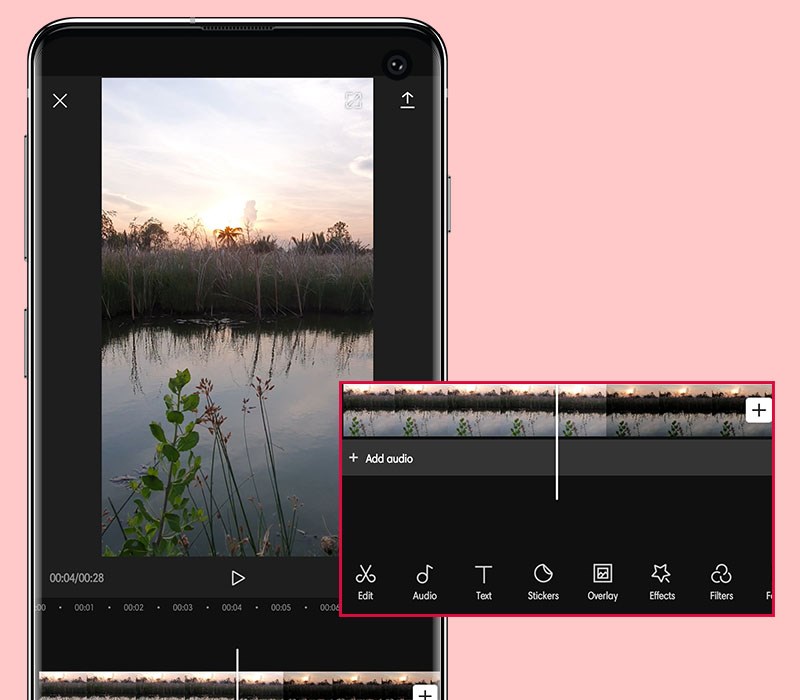
Task: Tap the 00:04/00:28 time display
Action: click(77, 577)
